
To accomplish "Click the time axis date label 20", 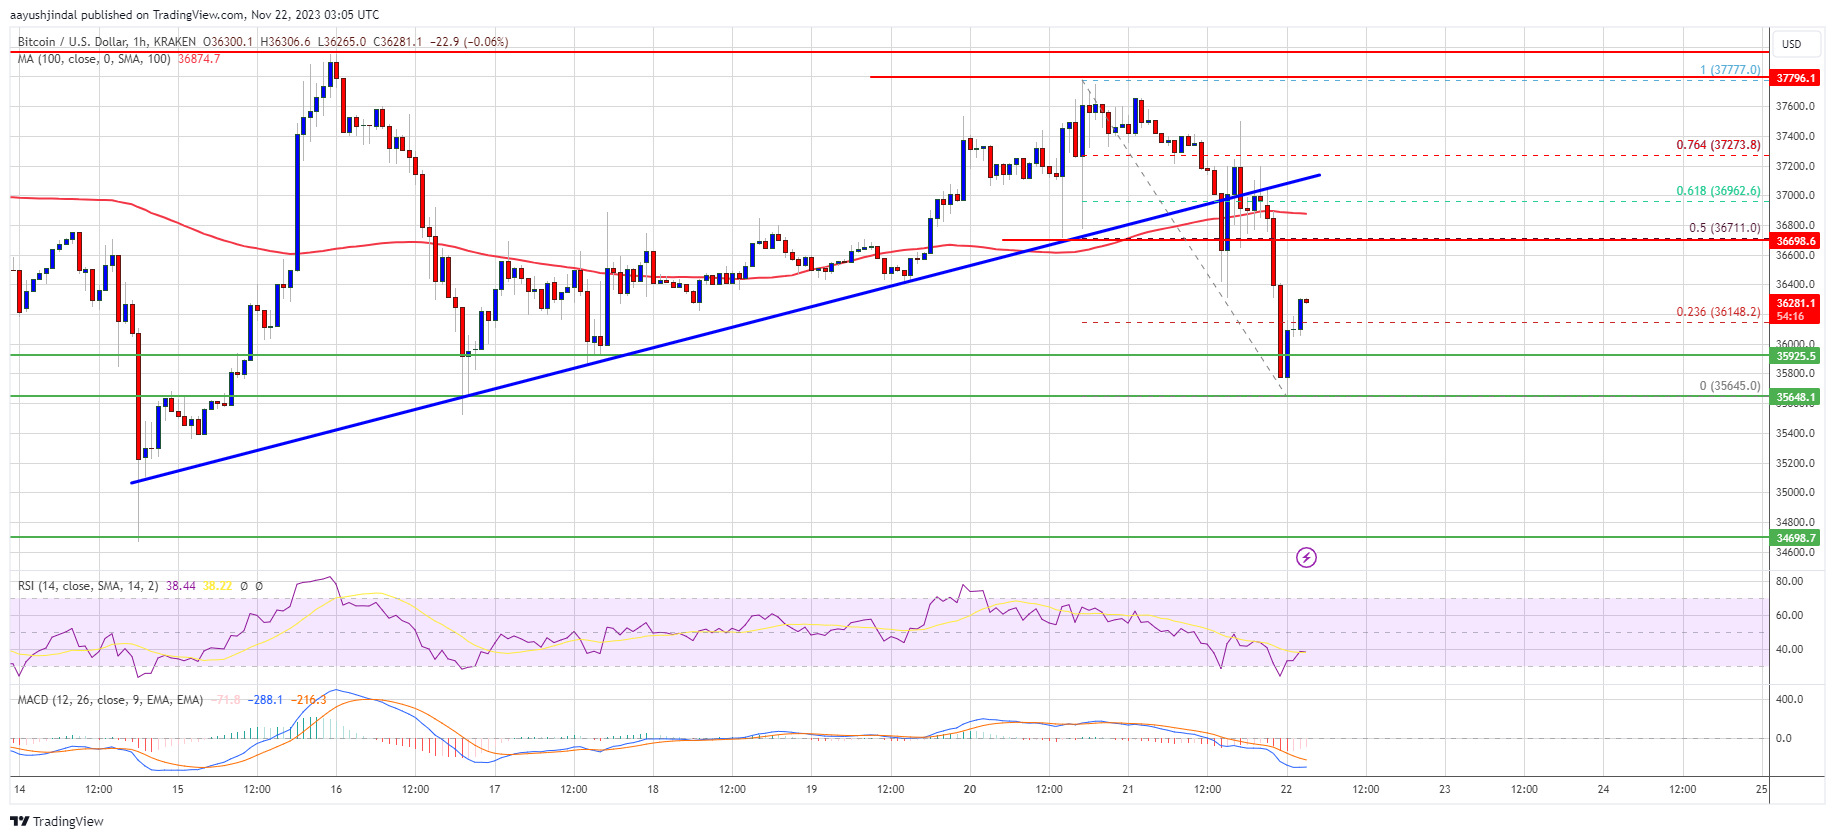I will (970, 789).
